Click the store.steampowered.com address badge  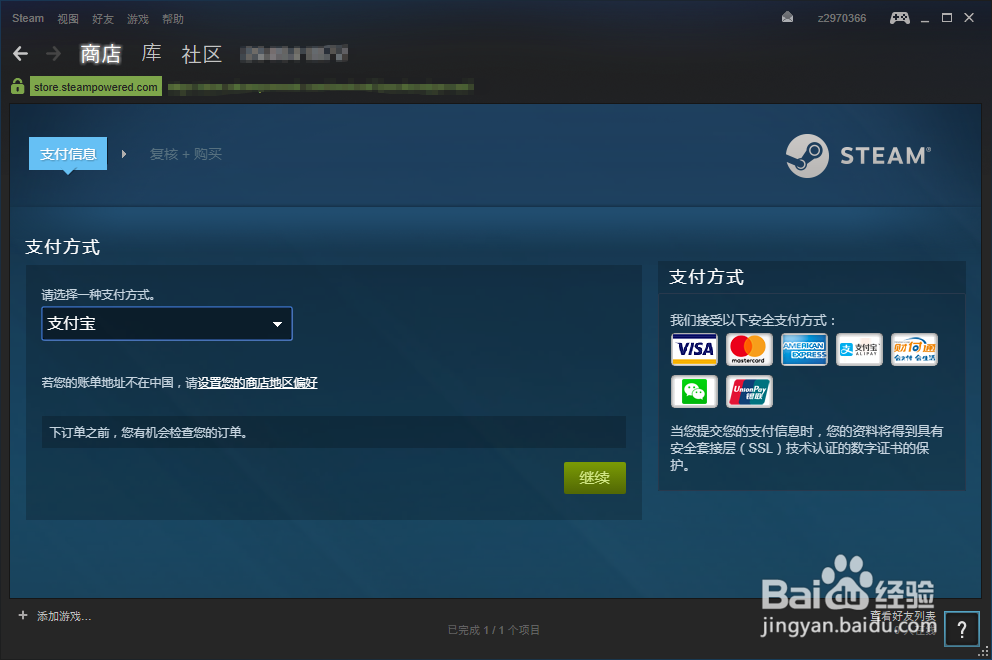tap(96, 87)
